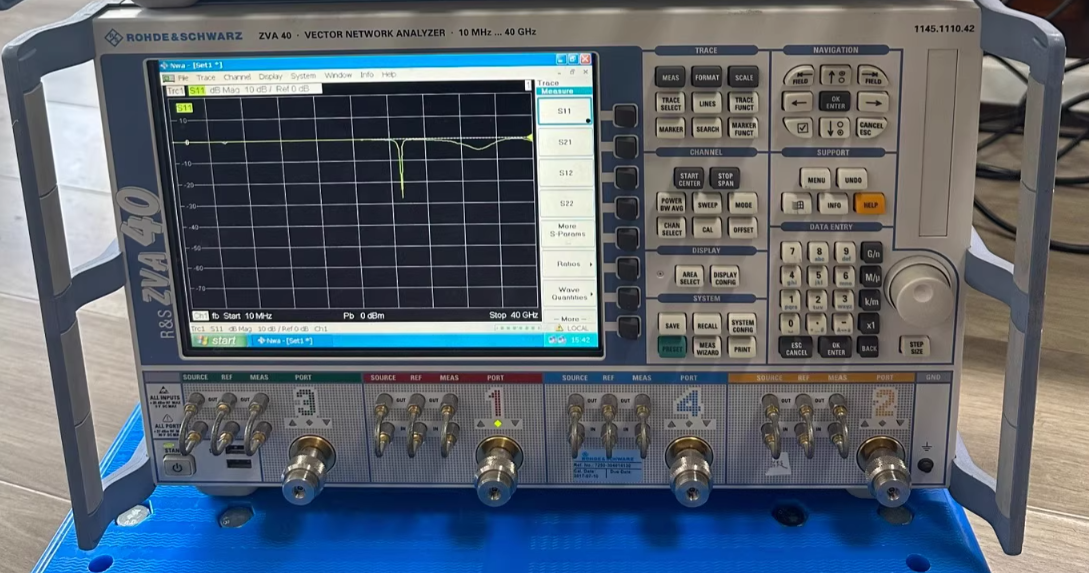Image resolution: width=1089 pixels, height=573 pixels.
Task: Hit OK ENTER in NAVIGATION group
Action: (x=835, y=101)
